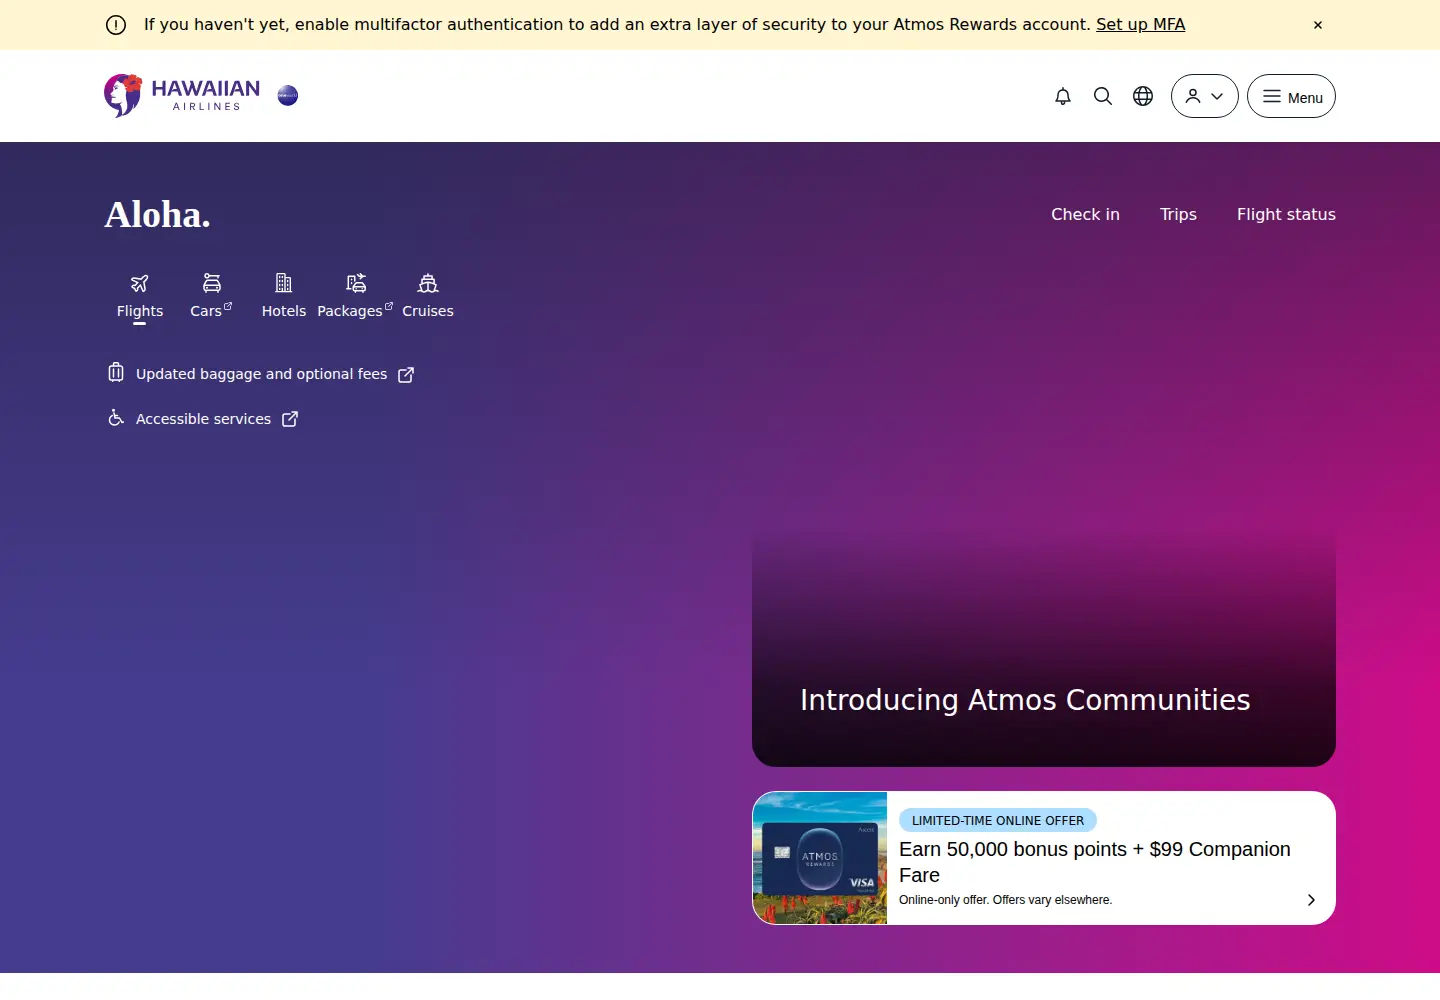Click the wheelchair icon beside Accessible services

point(116,418)
